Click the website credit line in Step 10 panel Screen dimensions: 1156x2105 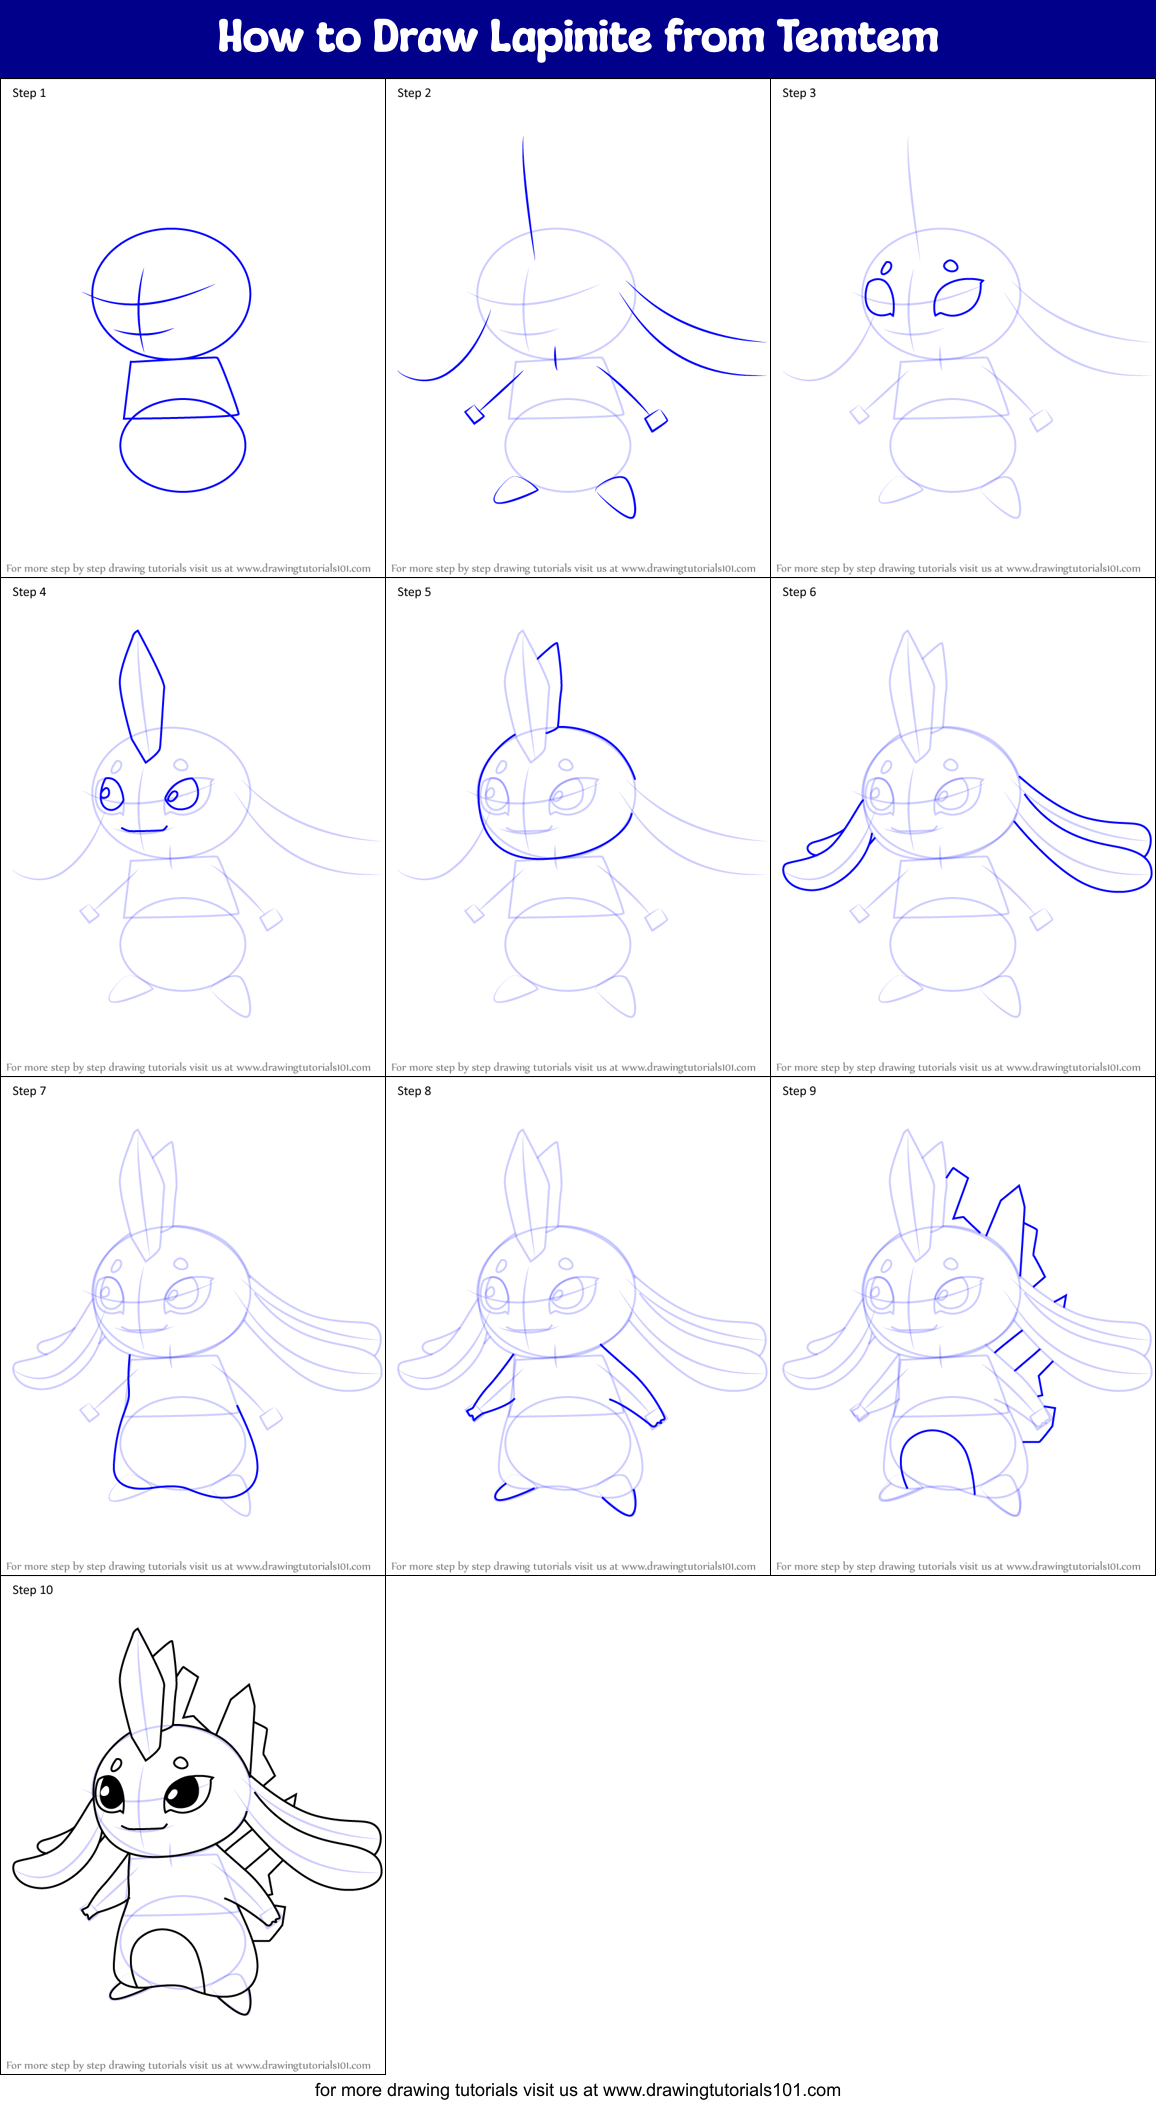188,2065
